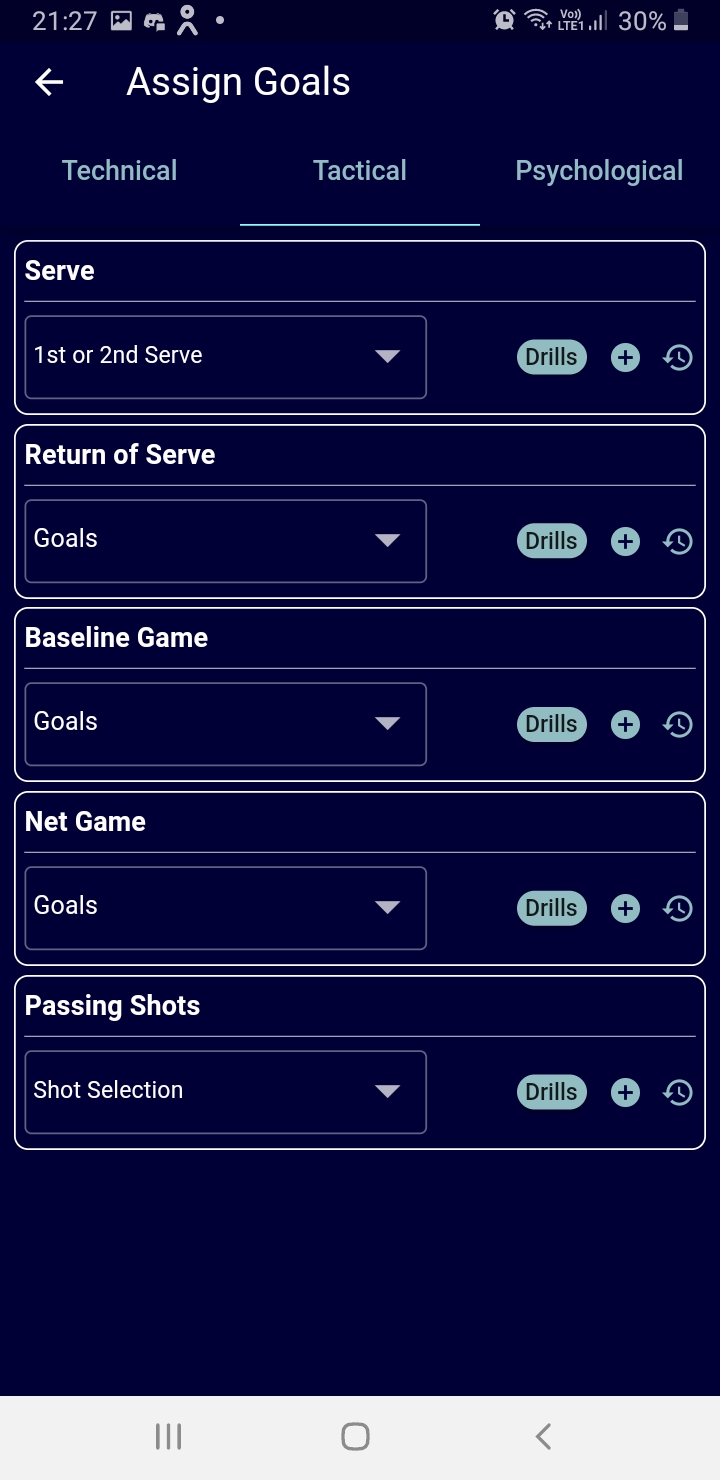Switch to the Technical tab
720x1480 pixels.
120,171
